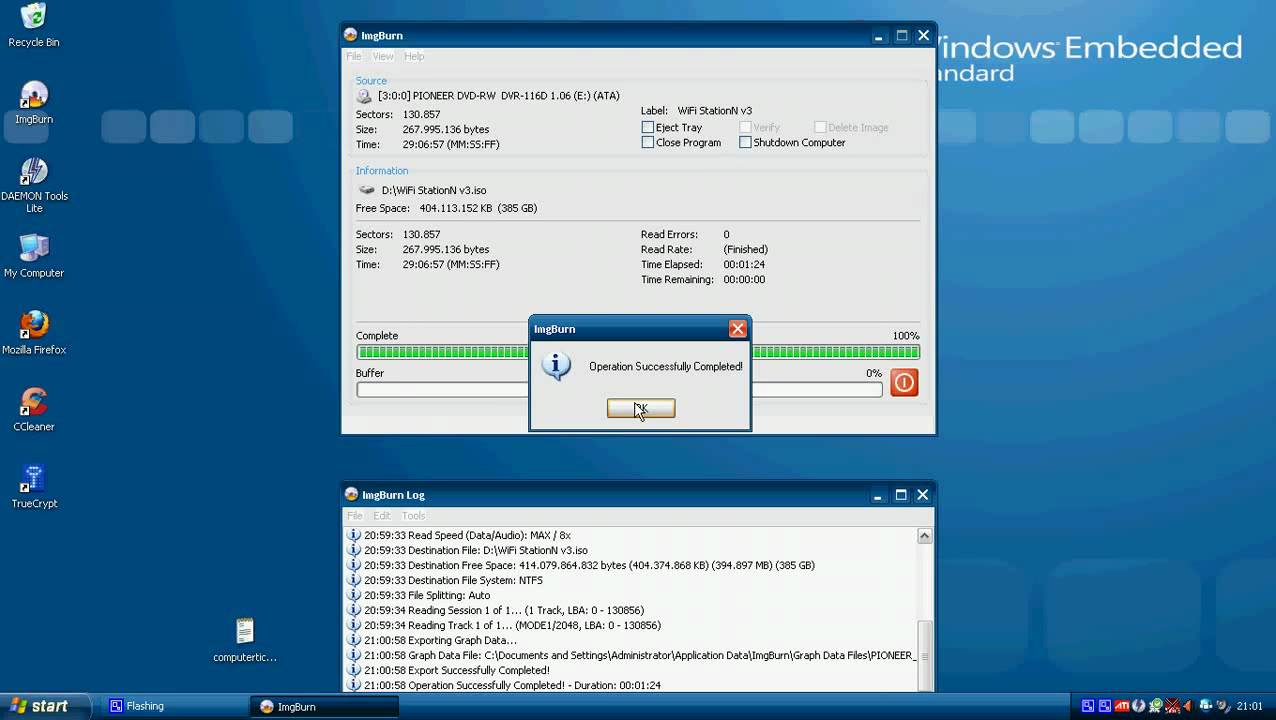Click log line 'Destination Free Space: 414.079.864.832 bytes'

(589, 565)
